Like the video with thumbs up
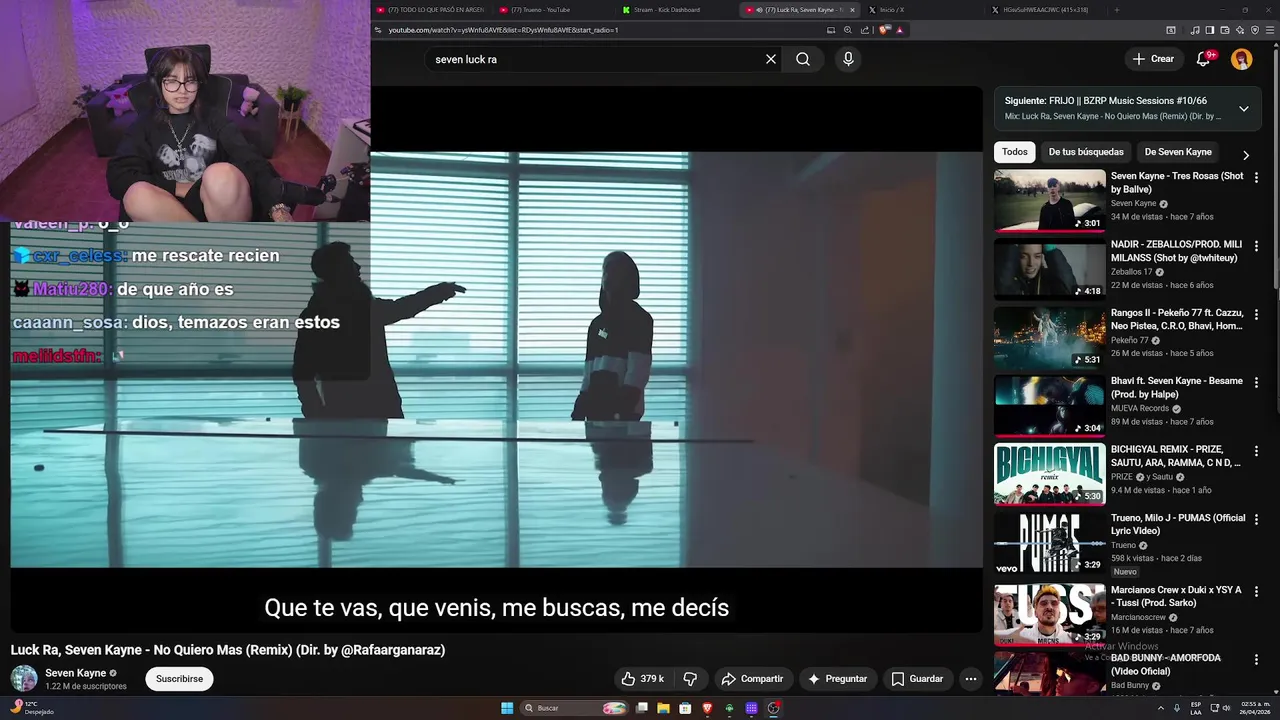The image size is (1280, 720). 642,679
